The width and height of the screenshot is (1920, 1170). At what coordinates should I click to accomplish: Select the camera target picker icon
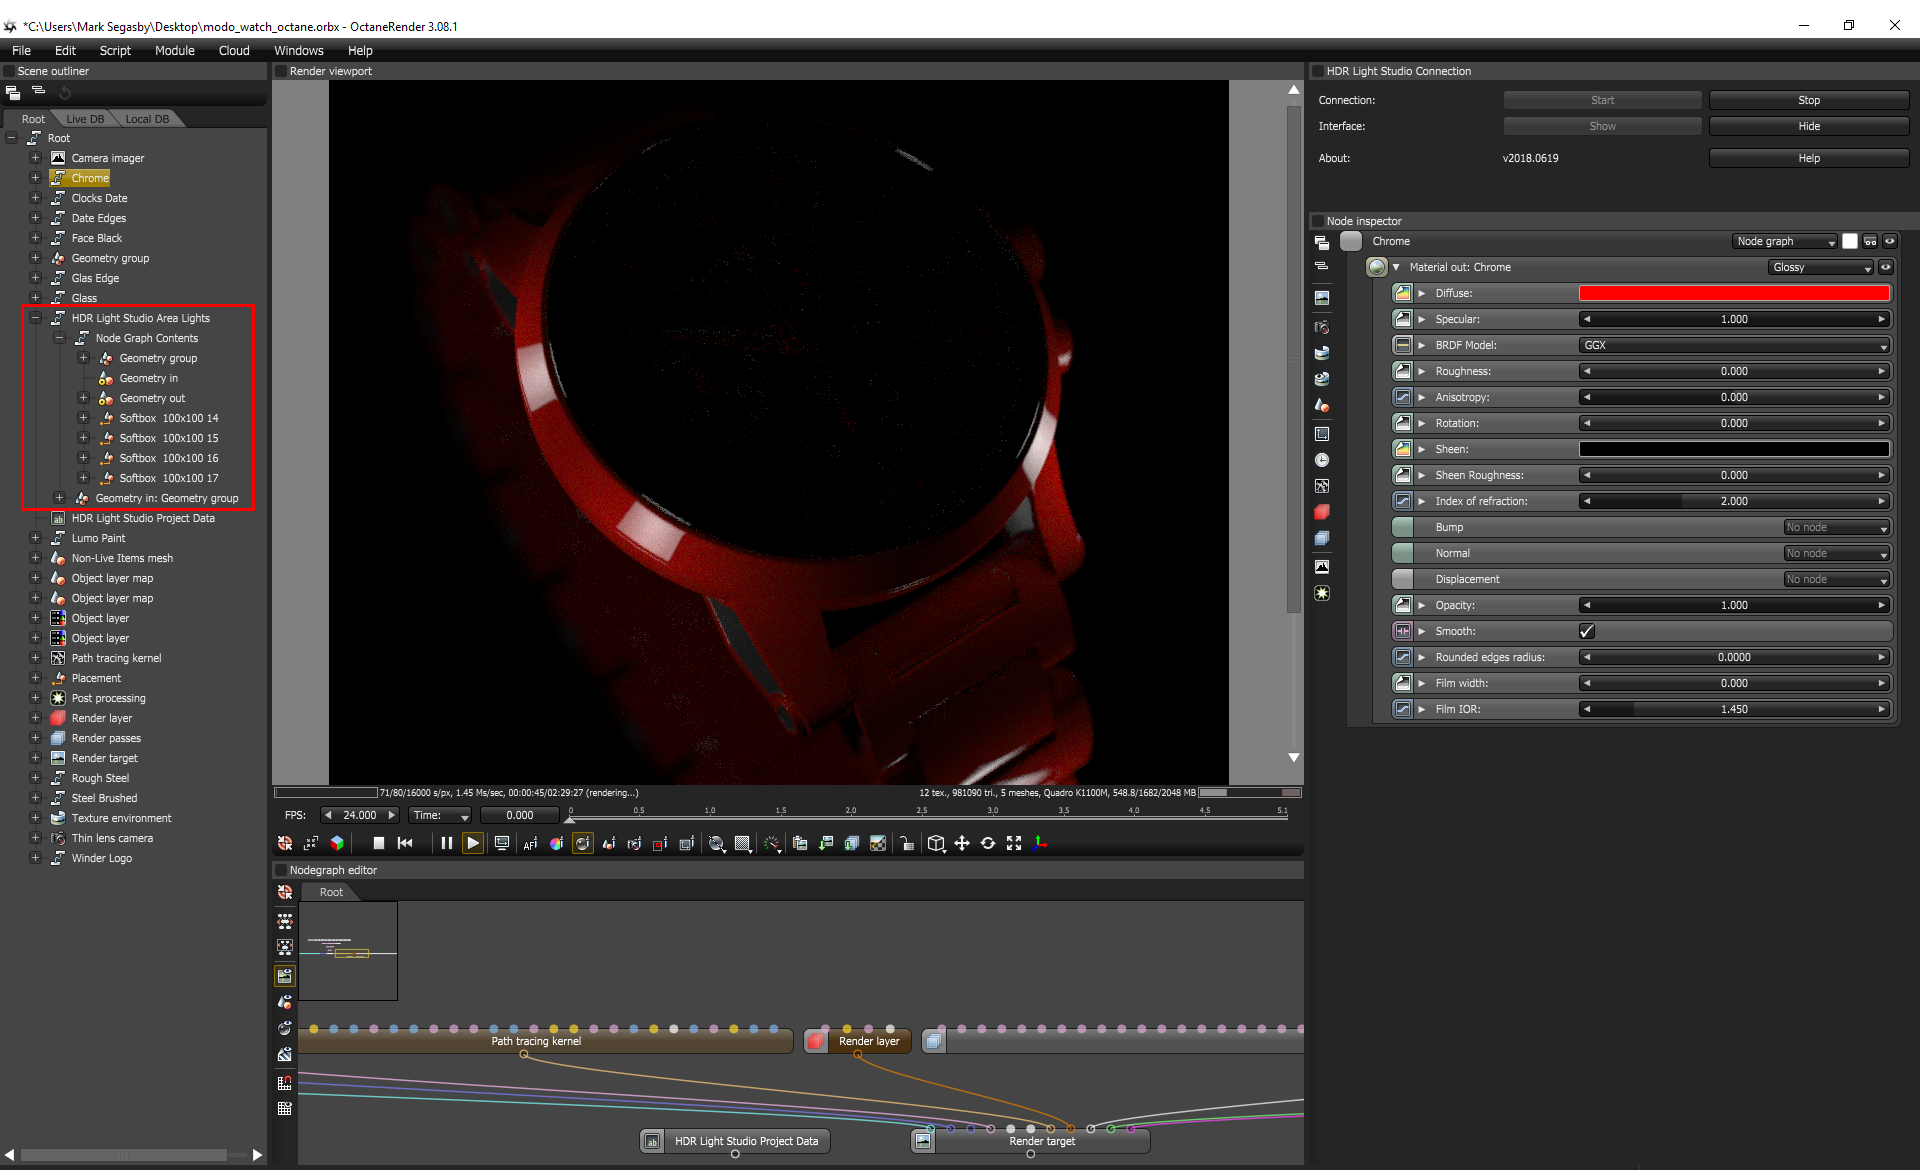[x=634, y=843]
